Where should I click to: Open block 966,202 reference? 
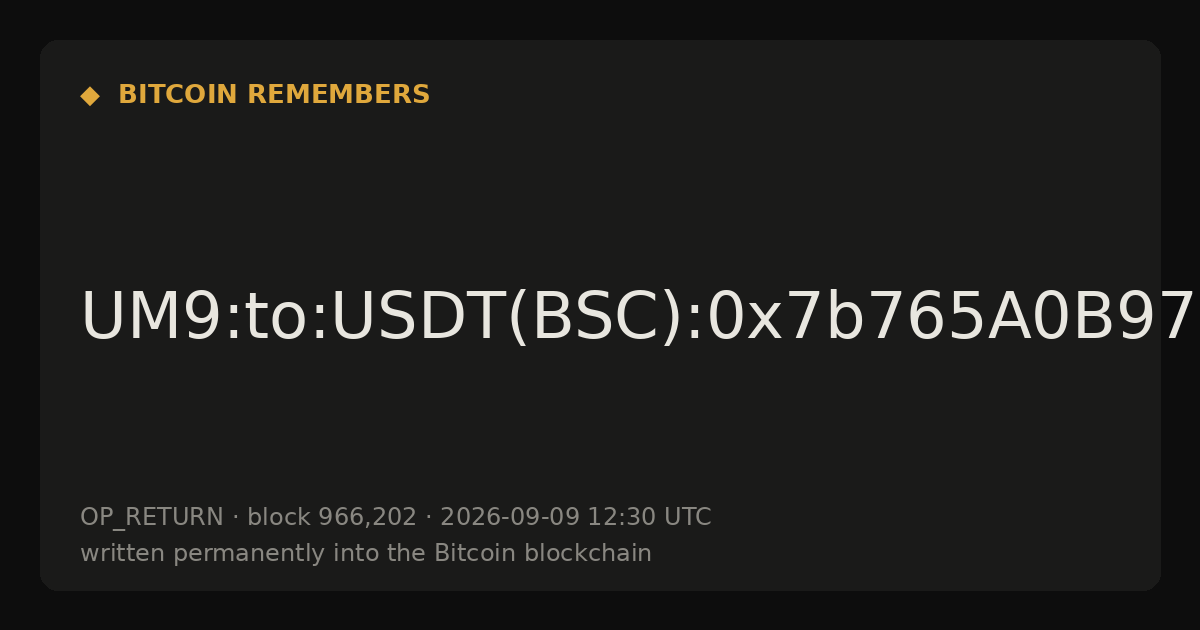pos(332,518)
